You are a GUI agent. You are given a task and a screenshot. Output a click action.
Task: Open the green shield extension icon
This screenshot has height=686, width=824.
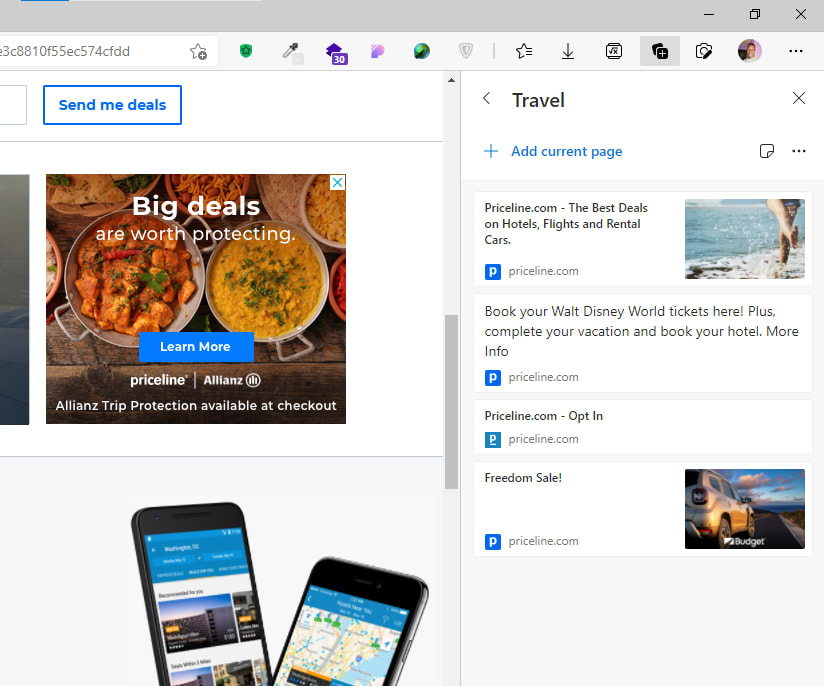246,51
